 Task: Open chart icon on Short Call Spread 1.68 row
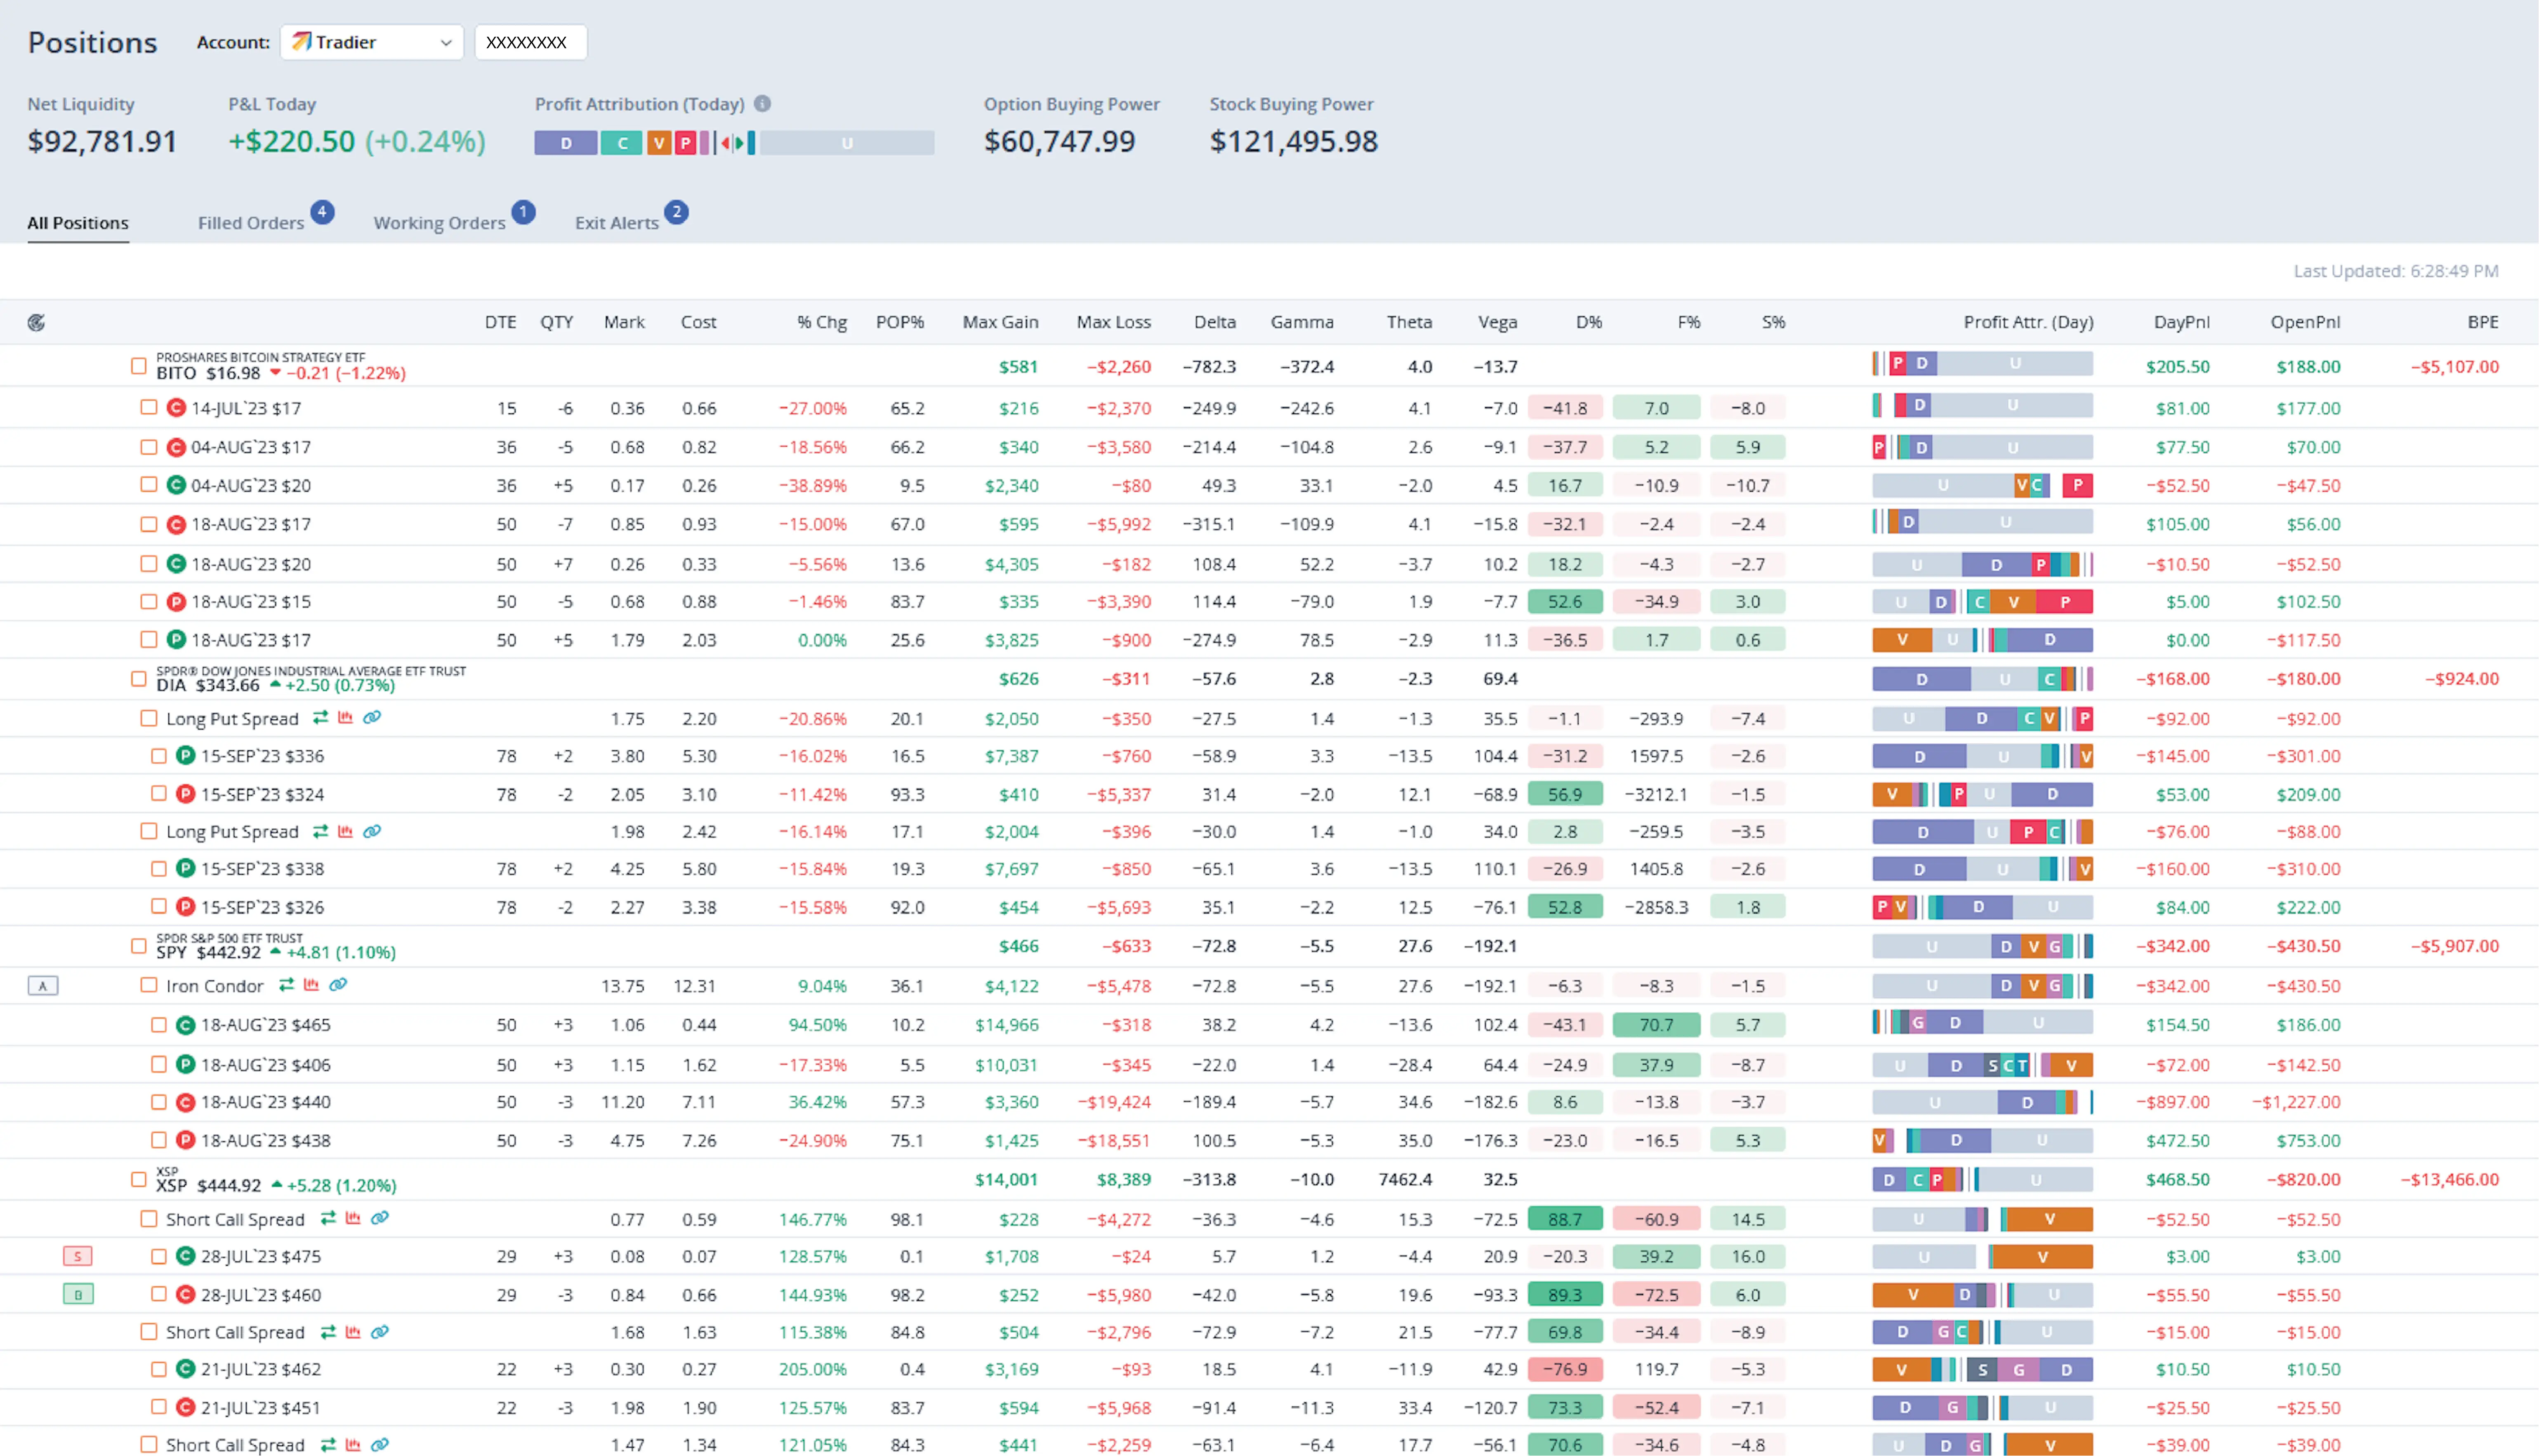(x=353, y=1332)
